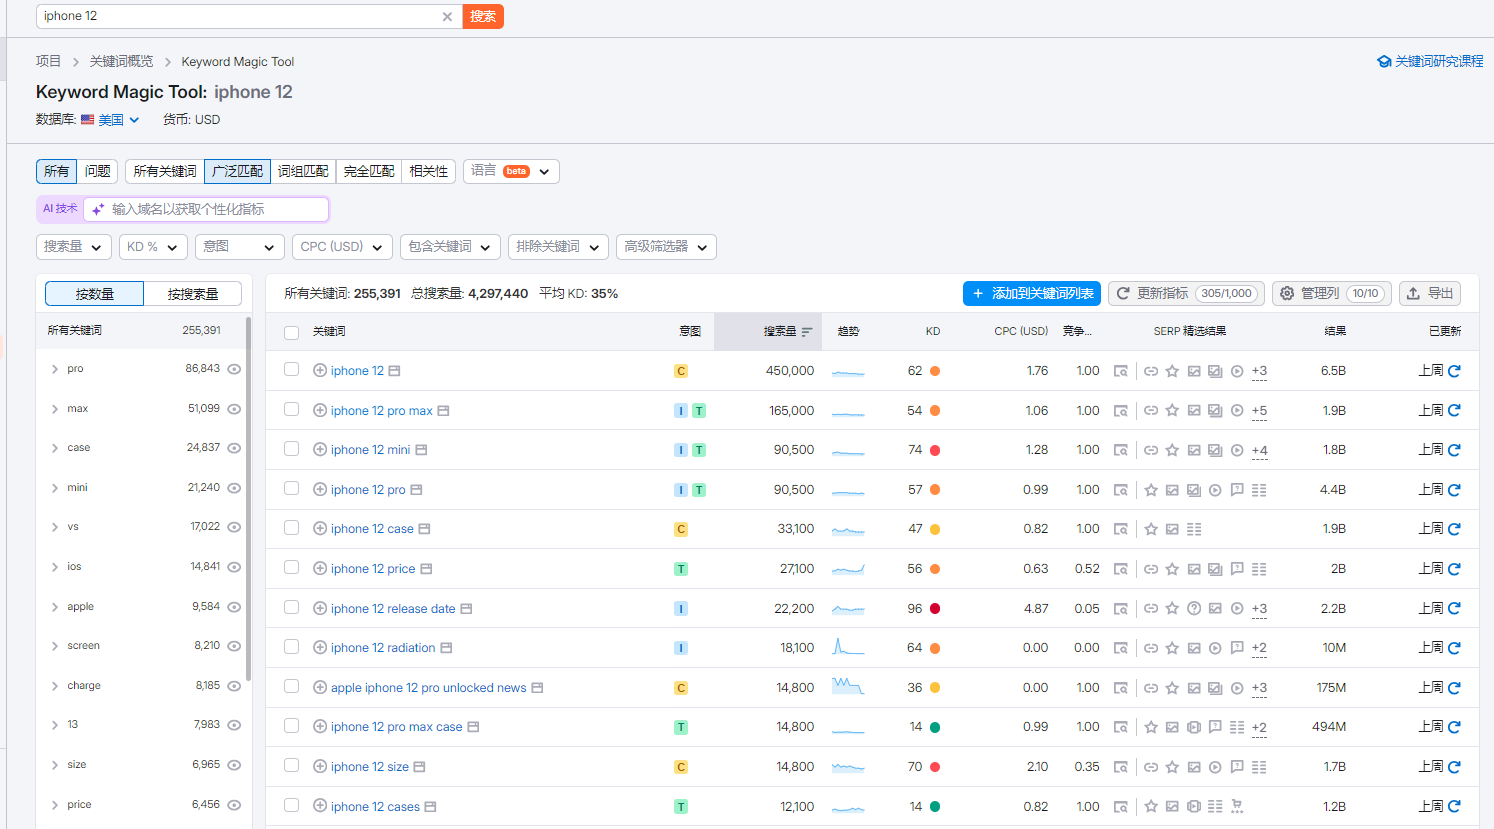The height and width of the screenshot is (829, 1494).
Task: Open SERP view icon beside iphone 12
Action: tap(1121, 371)
